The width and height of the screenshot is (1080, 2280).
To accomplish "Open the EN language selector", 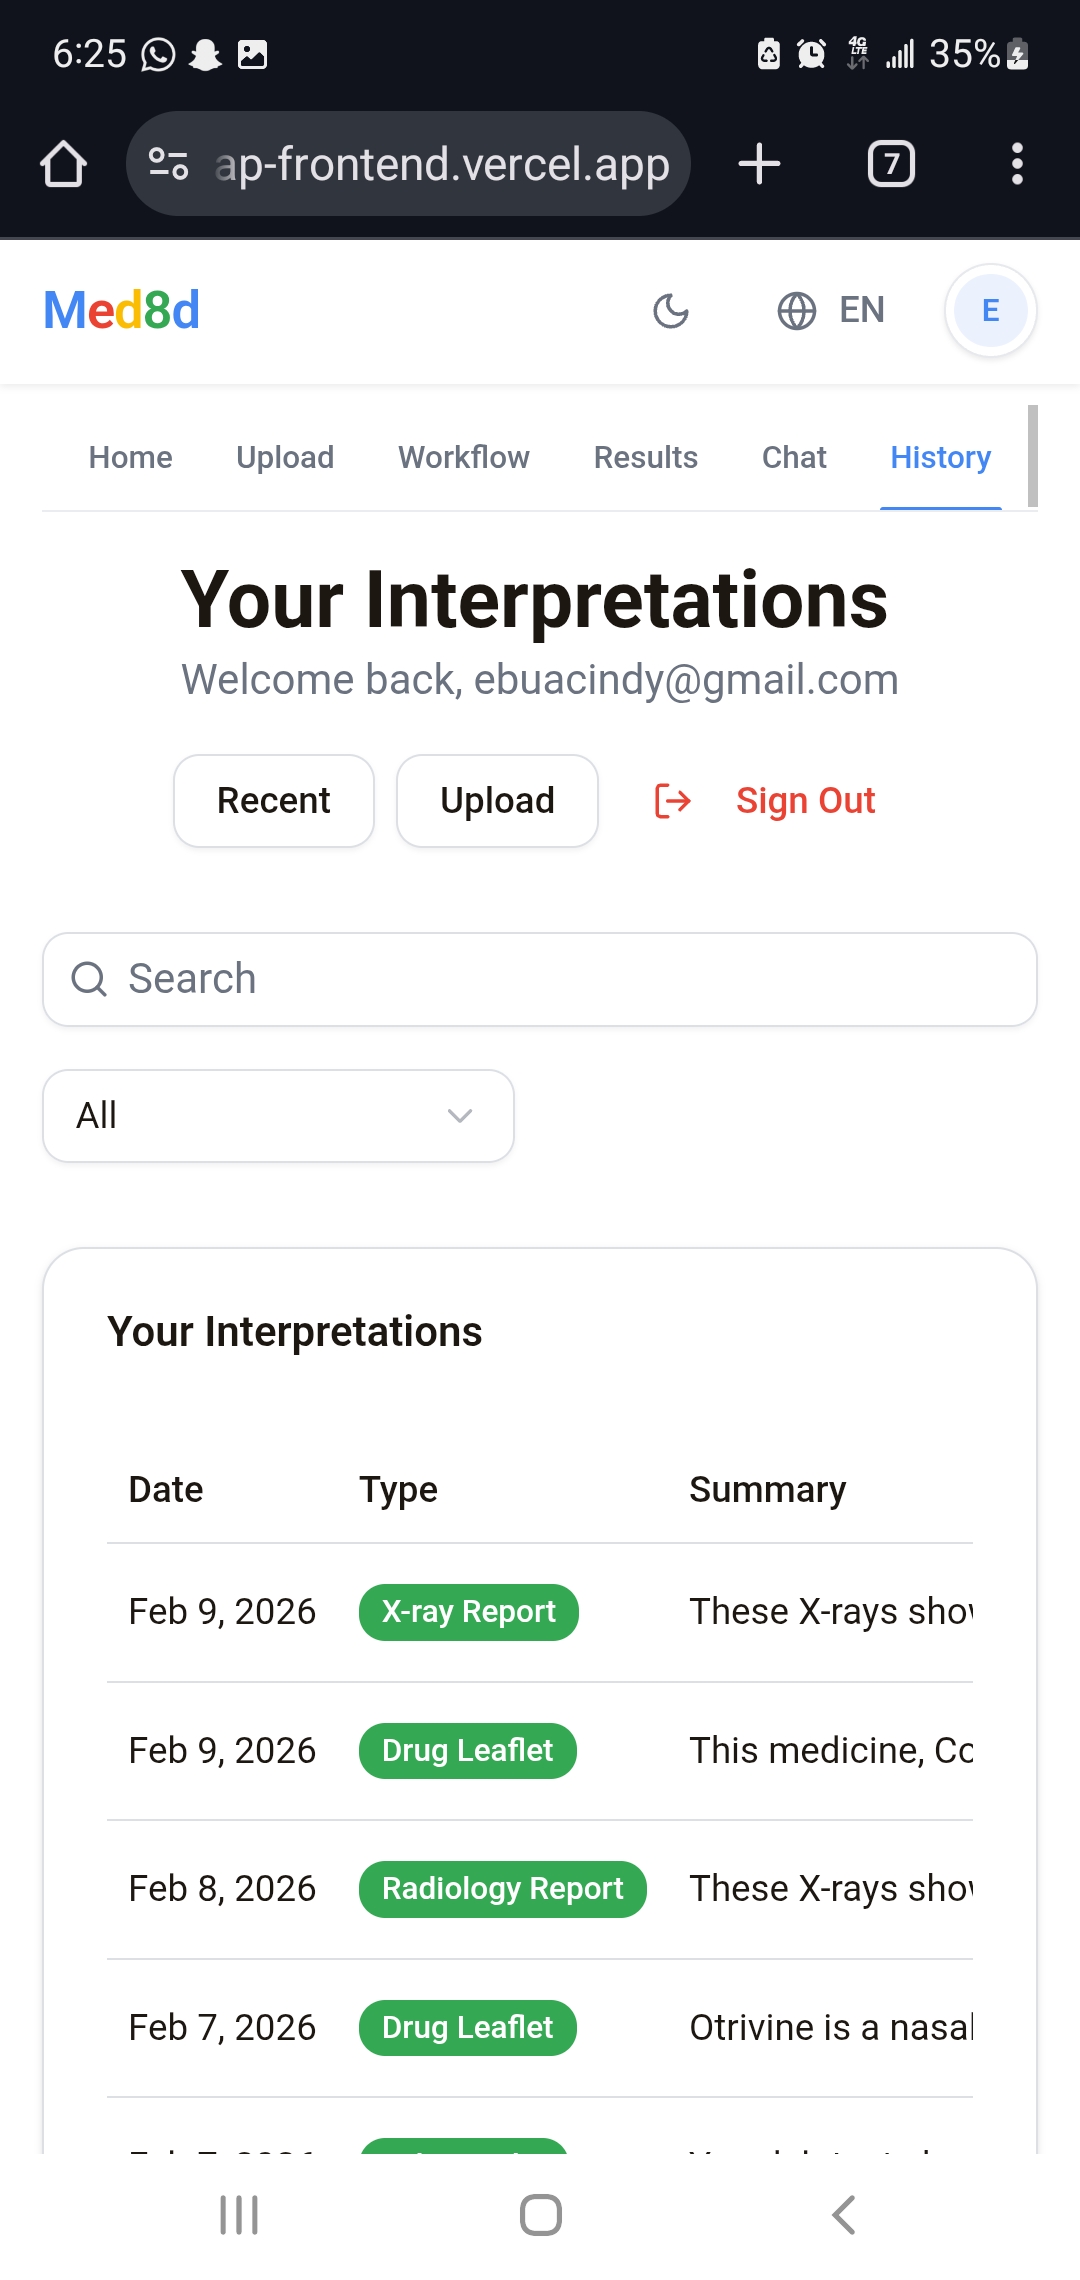I will pyautogui.click(x=832, y=311).
